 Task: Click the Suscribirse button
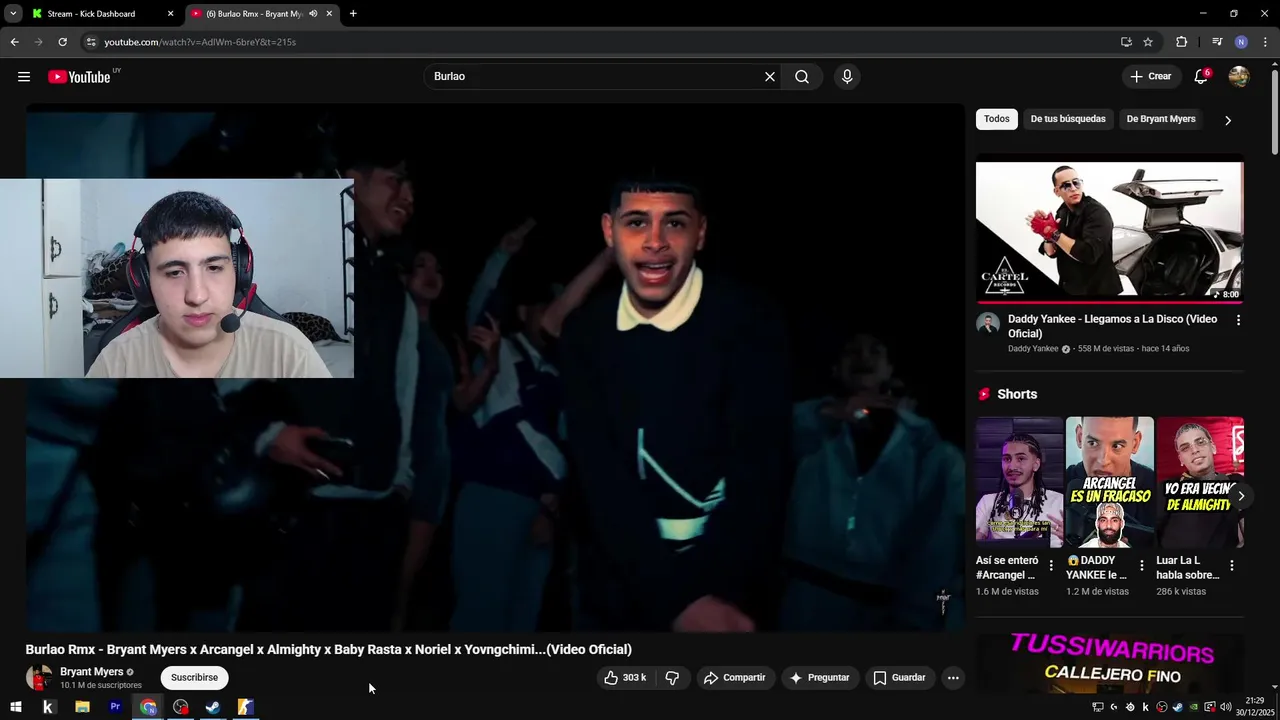194,678
